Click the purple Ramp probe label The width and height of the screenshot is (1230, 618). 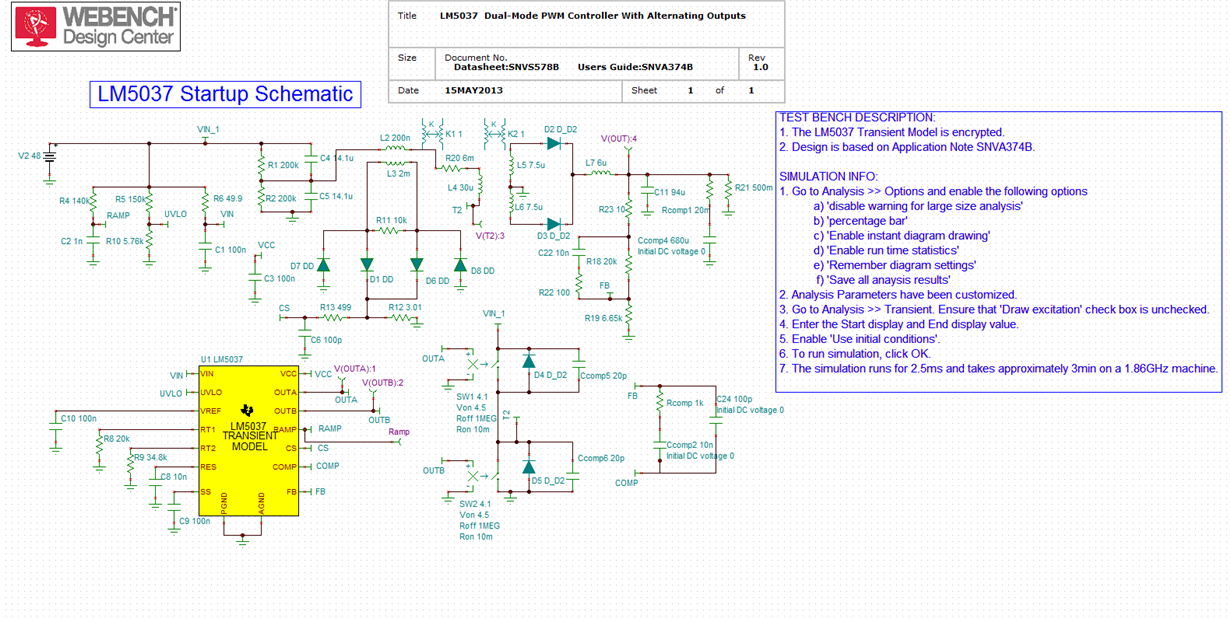(x=399, y=432)
